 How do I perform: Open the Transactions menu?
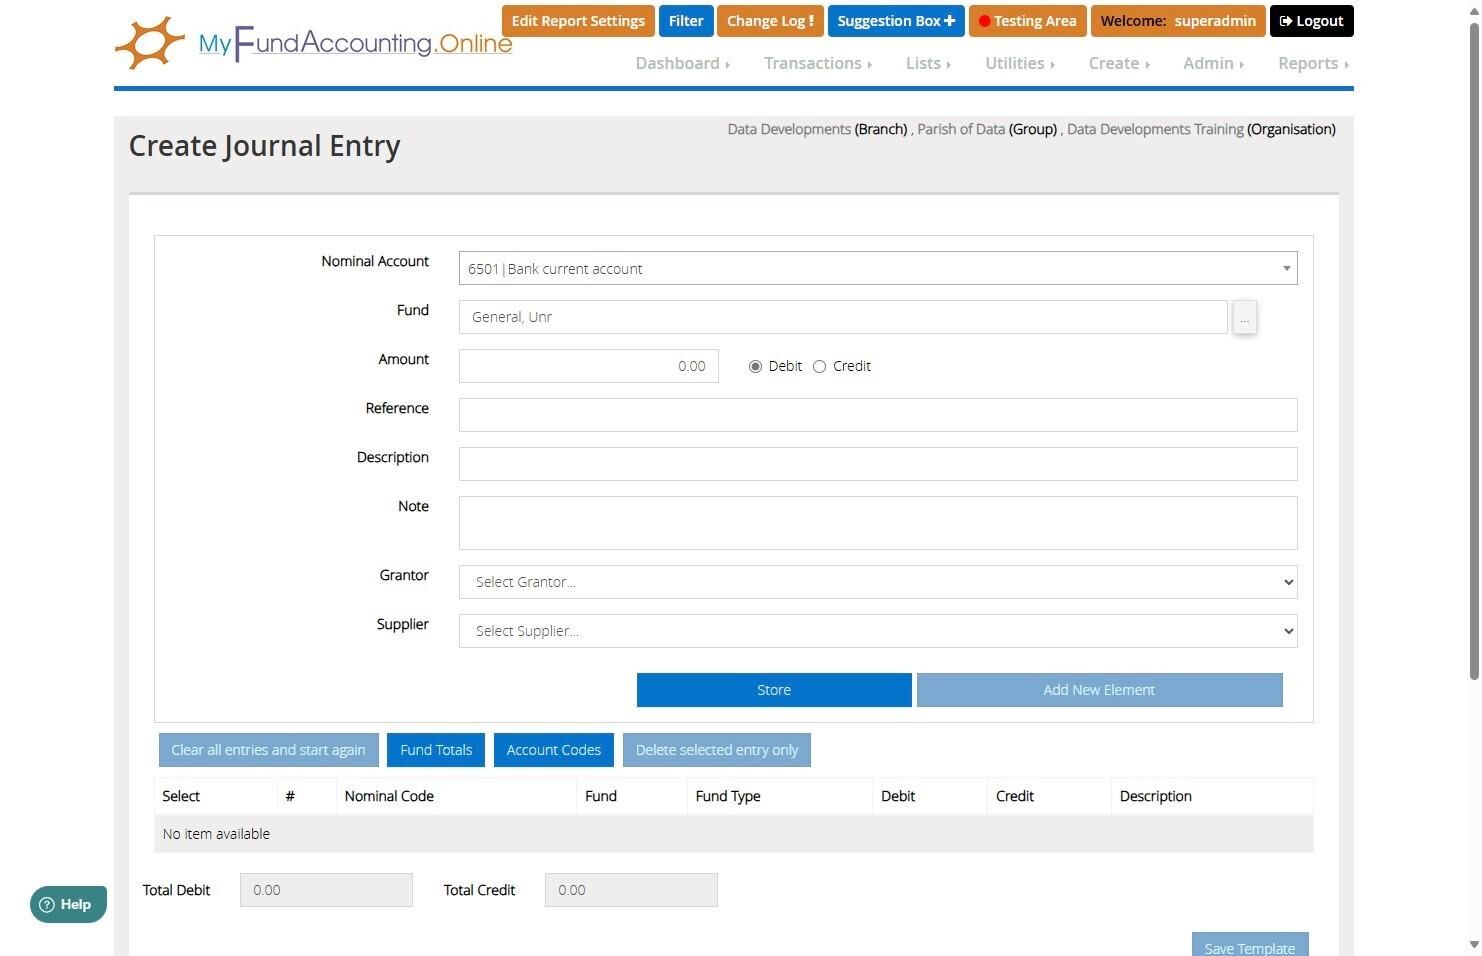[817, 63]
